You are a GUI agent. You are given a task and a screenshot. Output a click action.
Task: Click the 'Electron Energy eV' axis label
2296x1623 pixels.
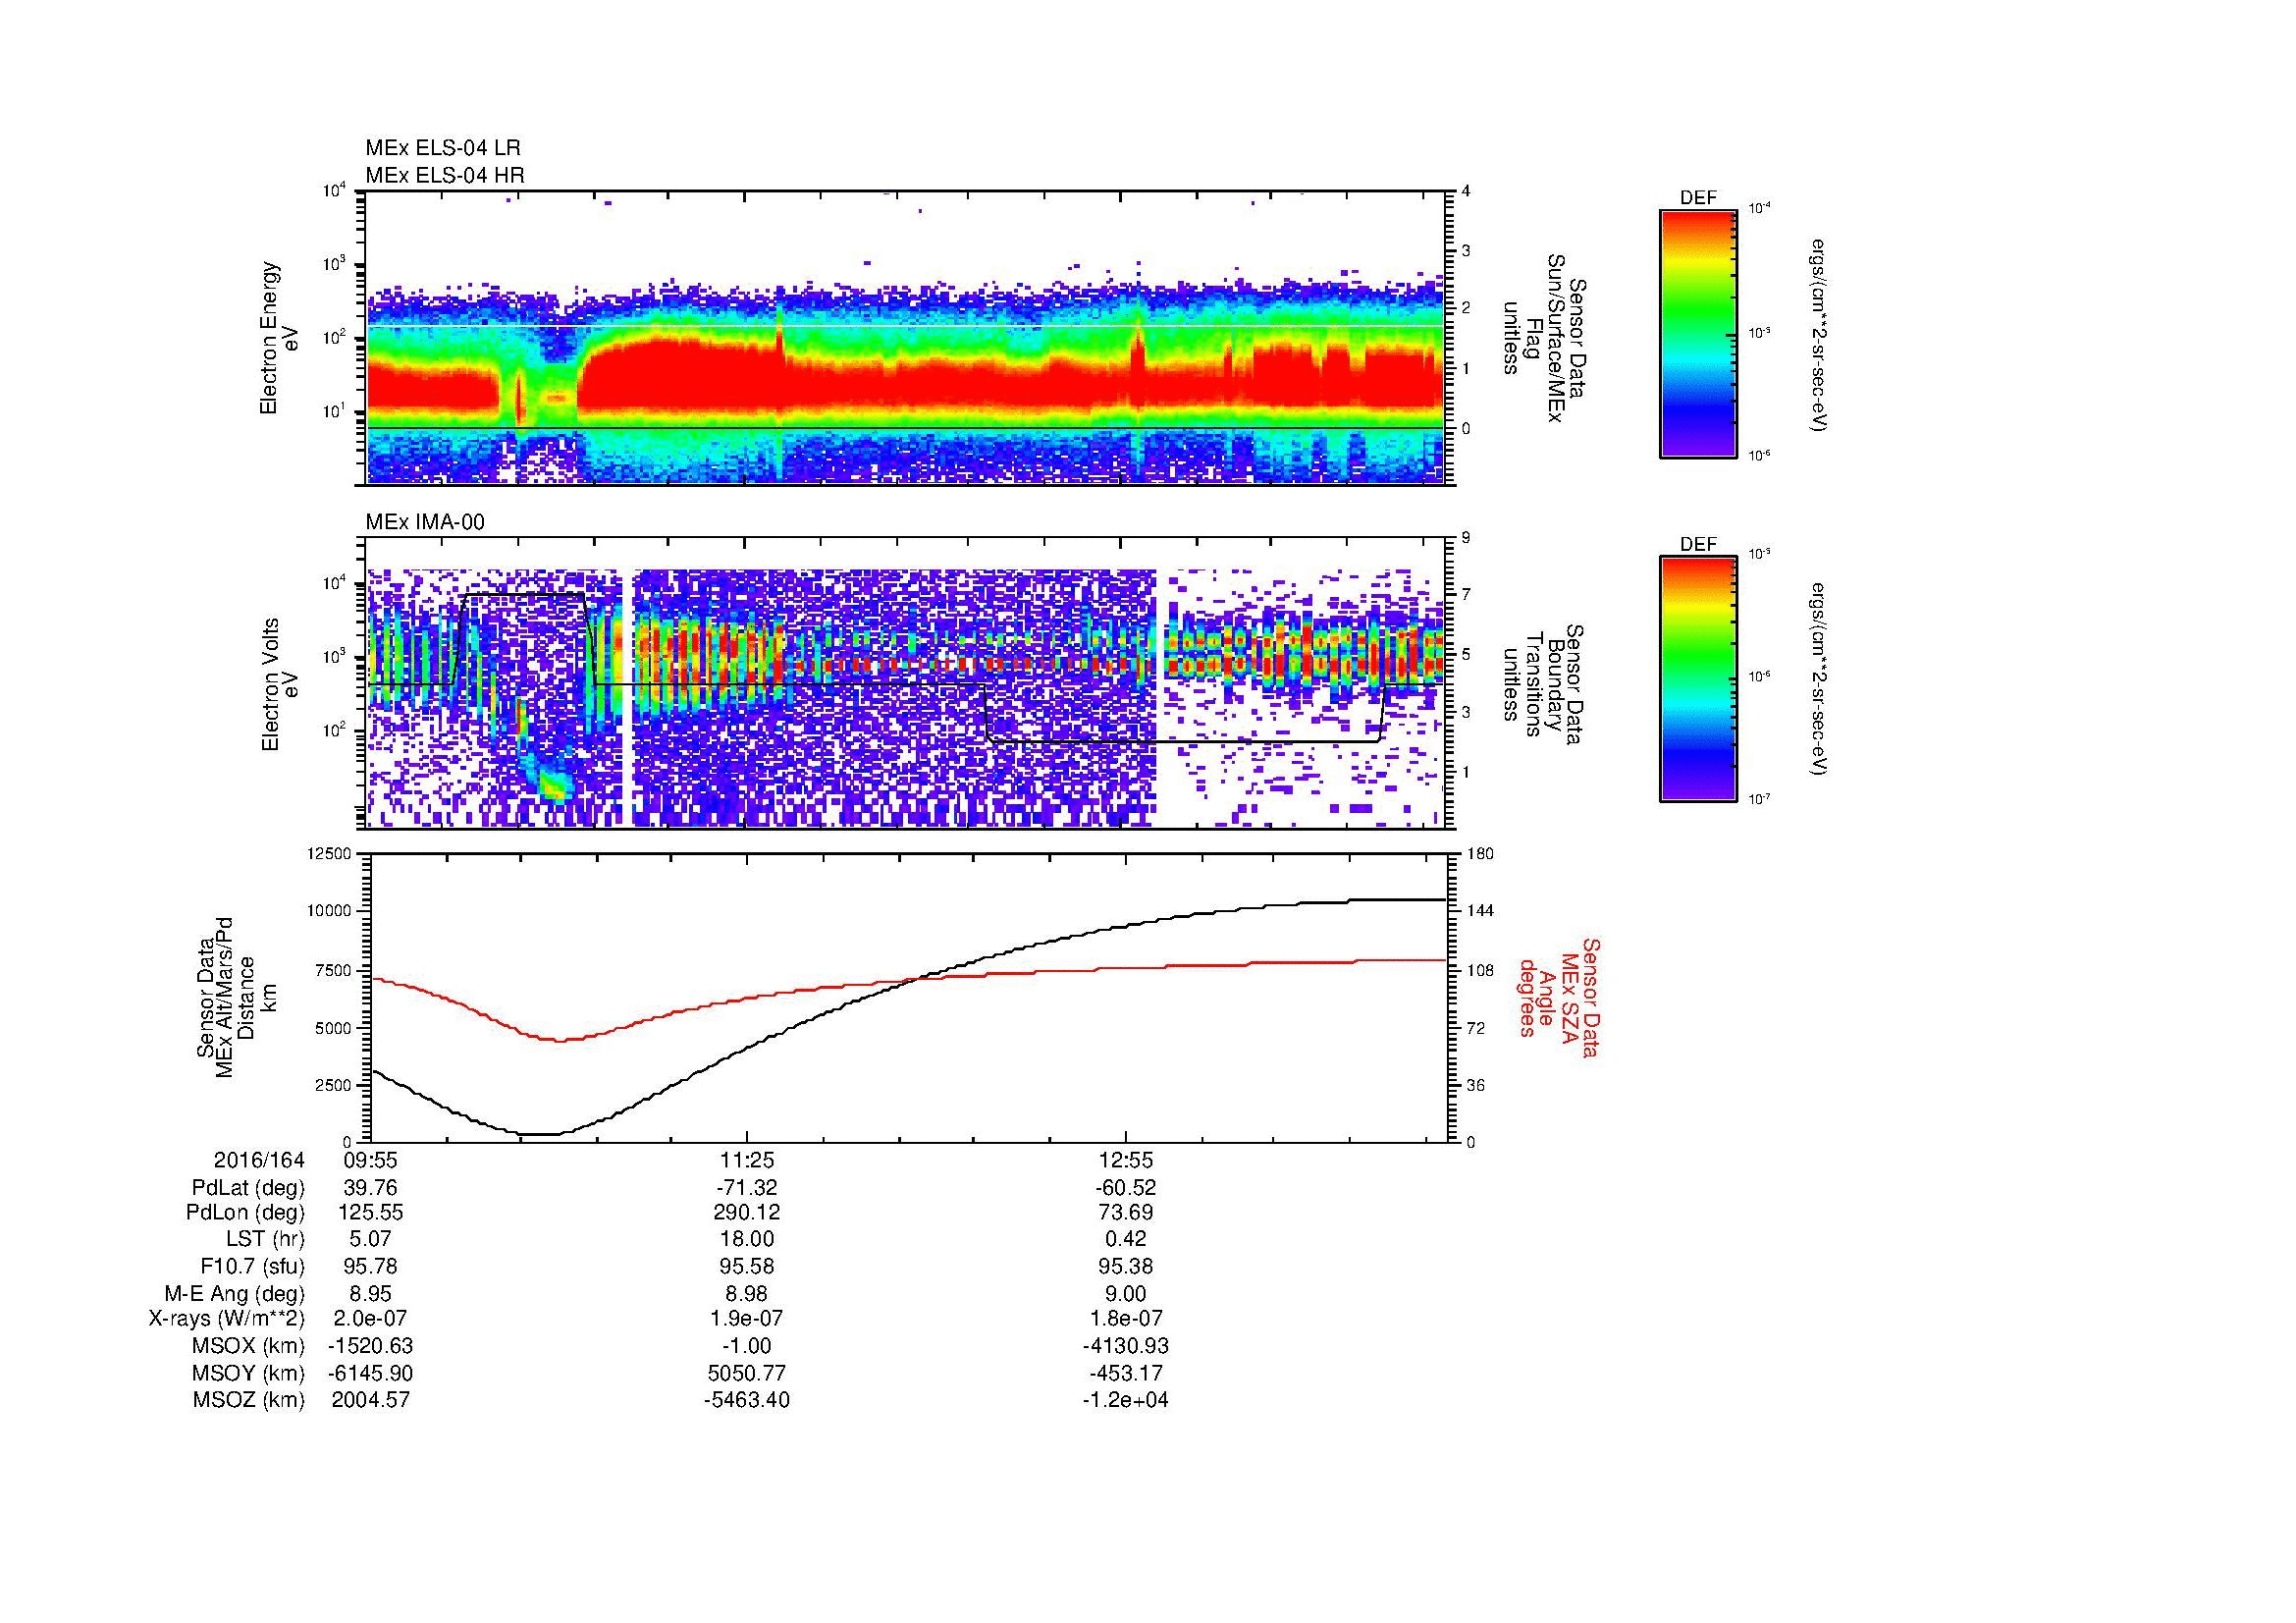pos(280,338)
